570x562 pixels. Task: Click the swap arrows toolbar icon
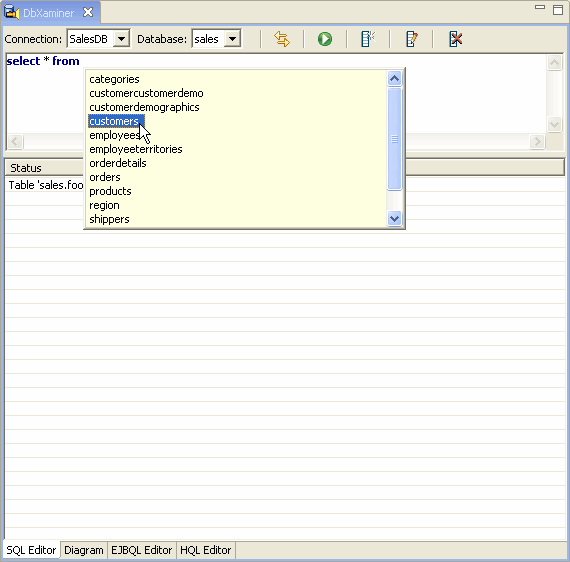pyautogui.click(x=282, y=39)
